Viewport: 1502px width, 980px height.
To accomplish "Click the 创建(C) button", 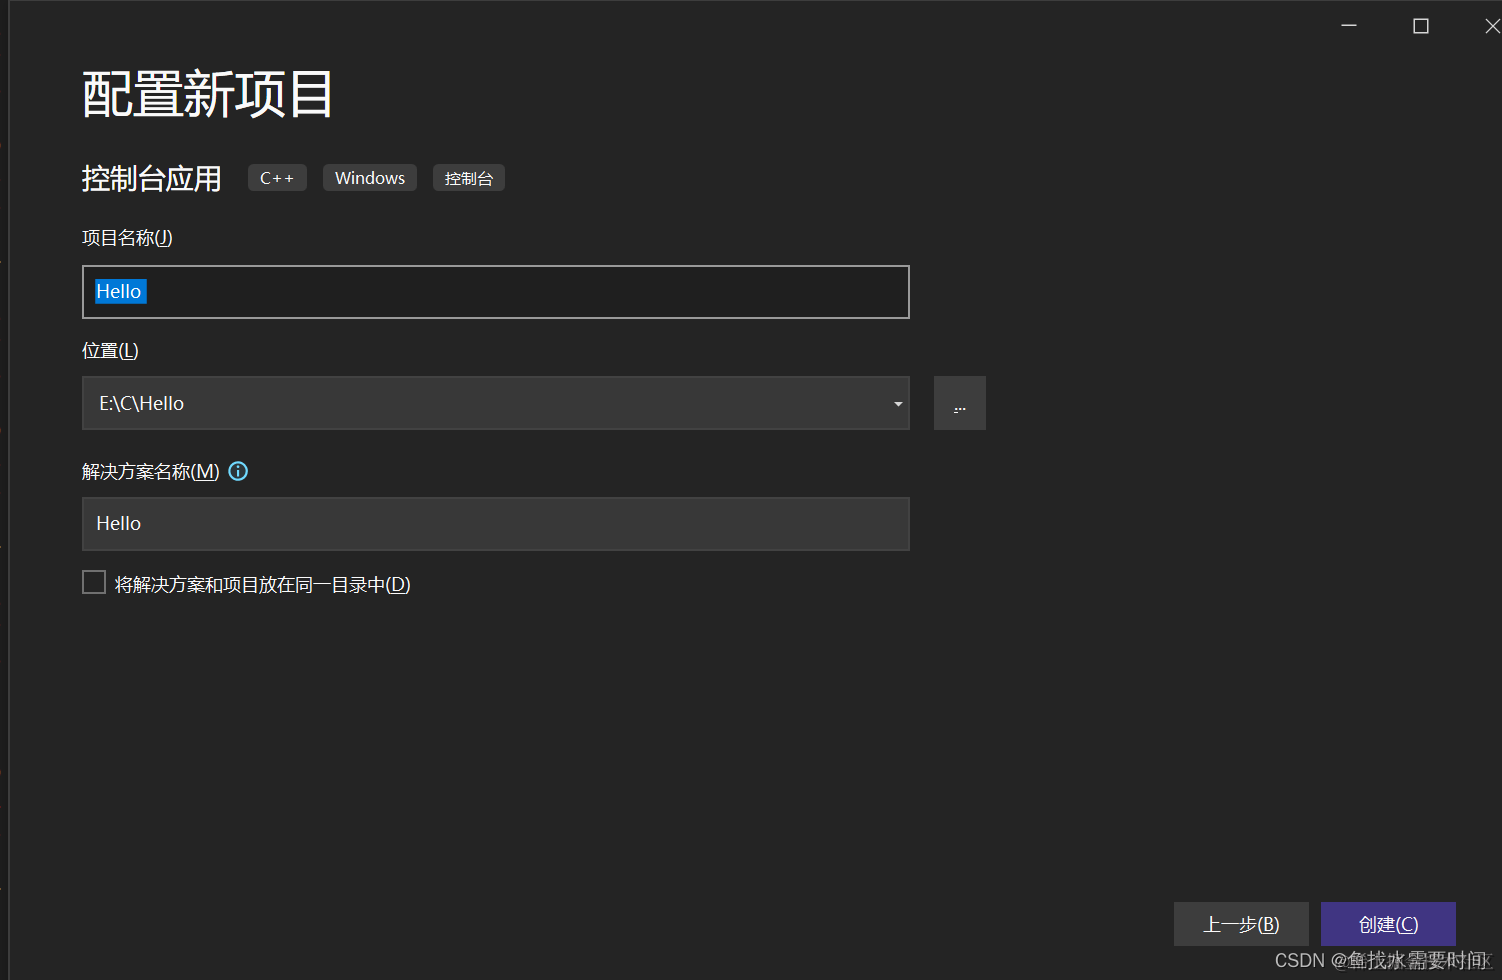I will point(1388,924).
